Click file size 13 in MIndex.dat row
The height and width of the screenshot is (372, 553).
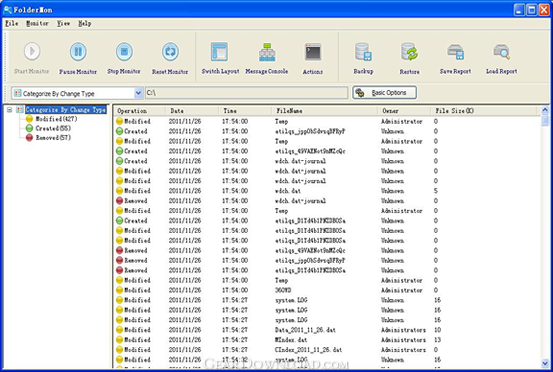[437, 340]
